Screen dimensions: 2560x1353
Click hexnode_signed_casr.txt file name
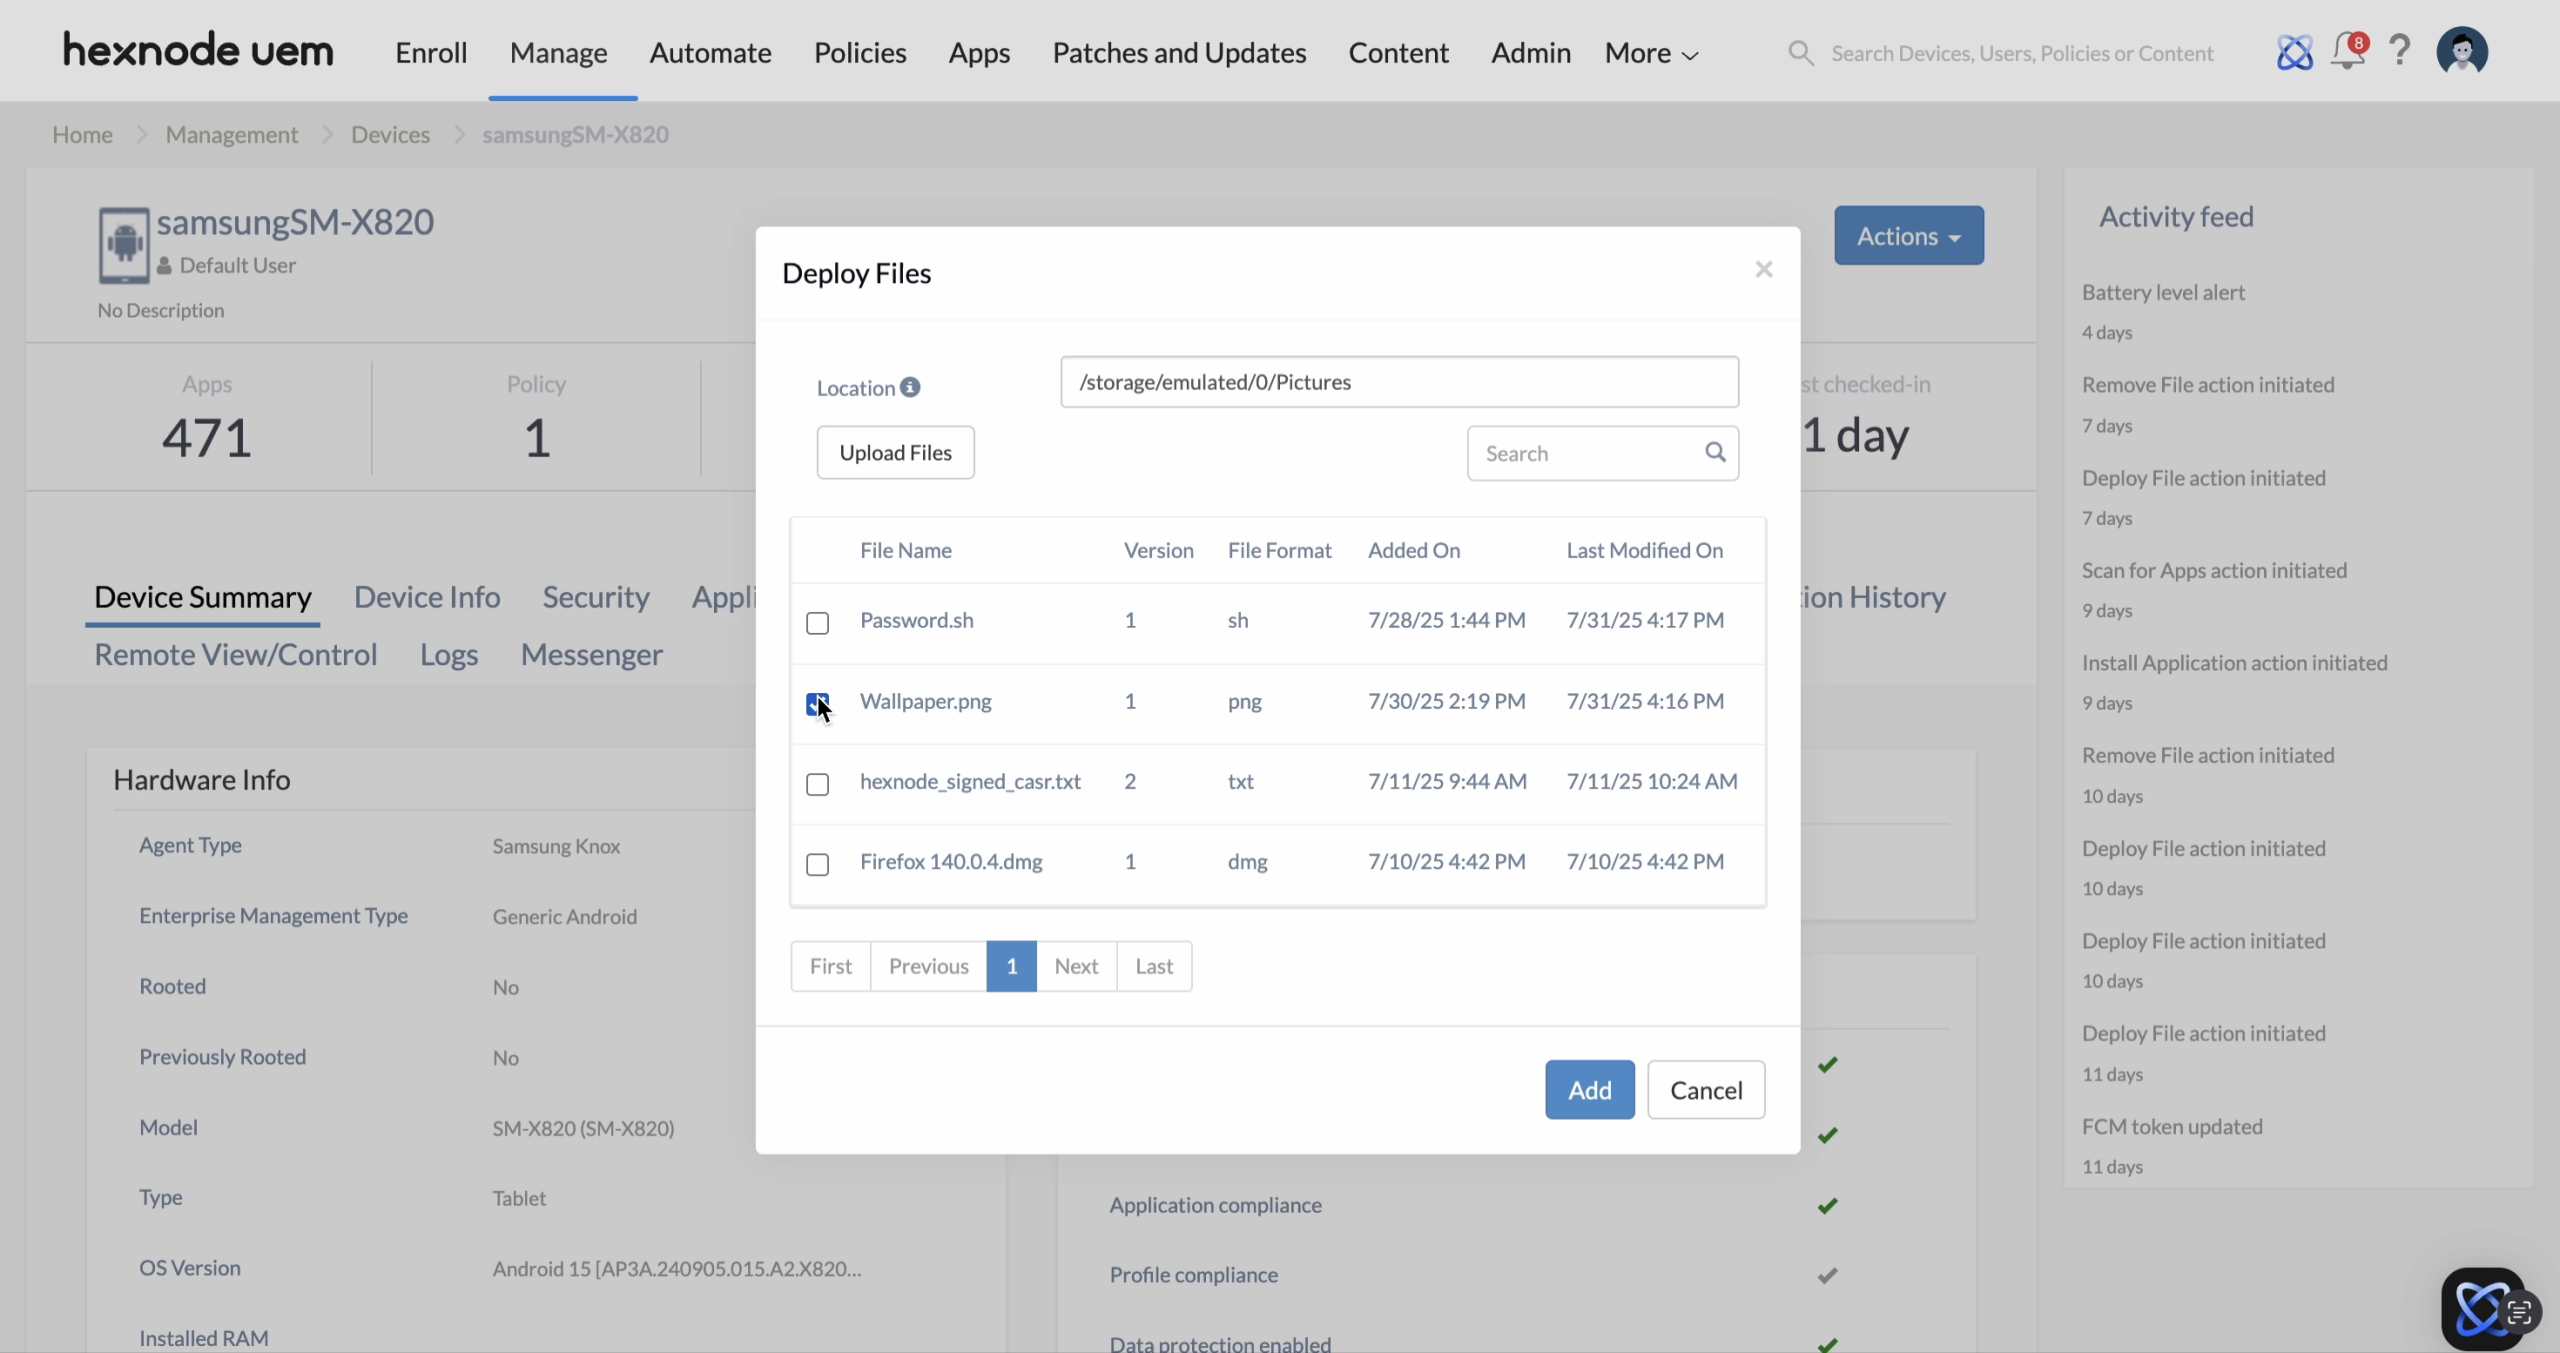pos(970,781)
